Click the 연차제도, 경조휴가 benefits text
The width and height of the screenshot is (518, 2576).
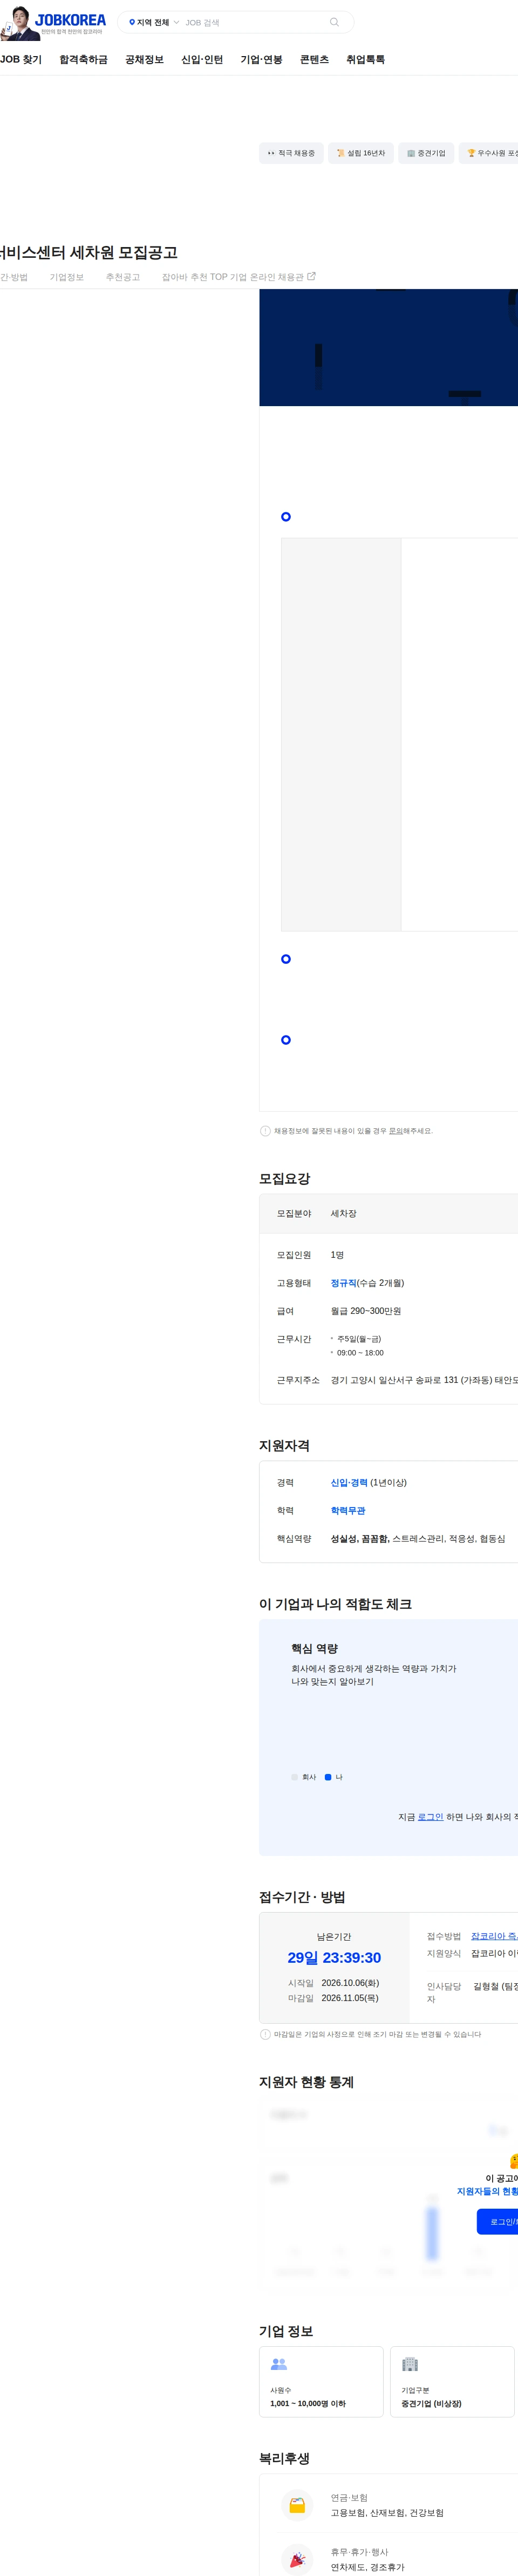(368, 2567)
